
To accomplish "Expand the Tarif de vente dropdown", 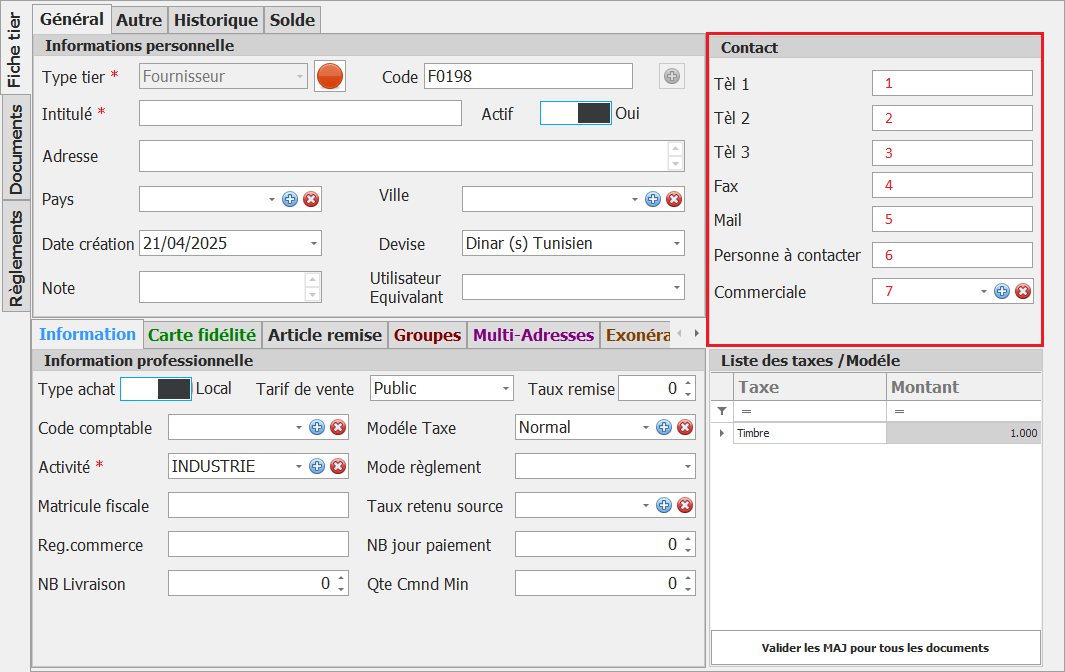I will click(505, 388).
